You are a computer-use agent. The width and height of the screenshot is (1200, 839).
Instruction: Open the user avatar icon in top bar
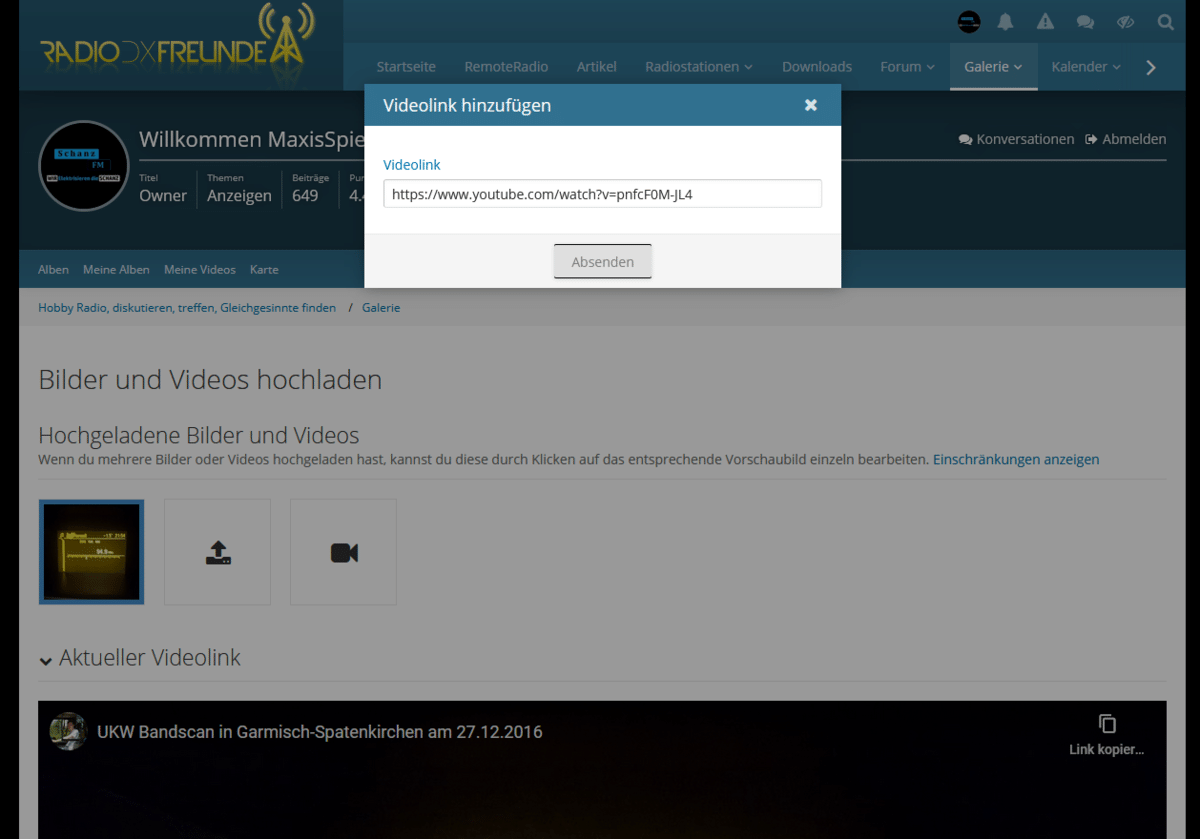968,22
